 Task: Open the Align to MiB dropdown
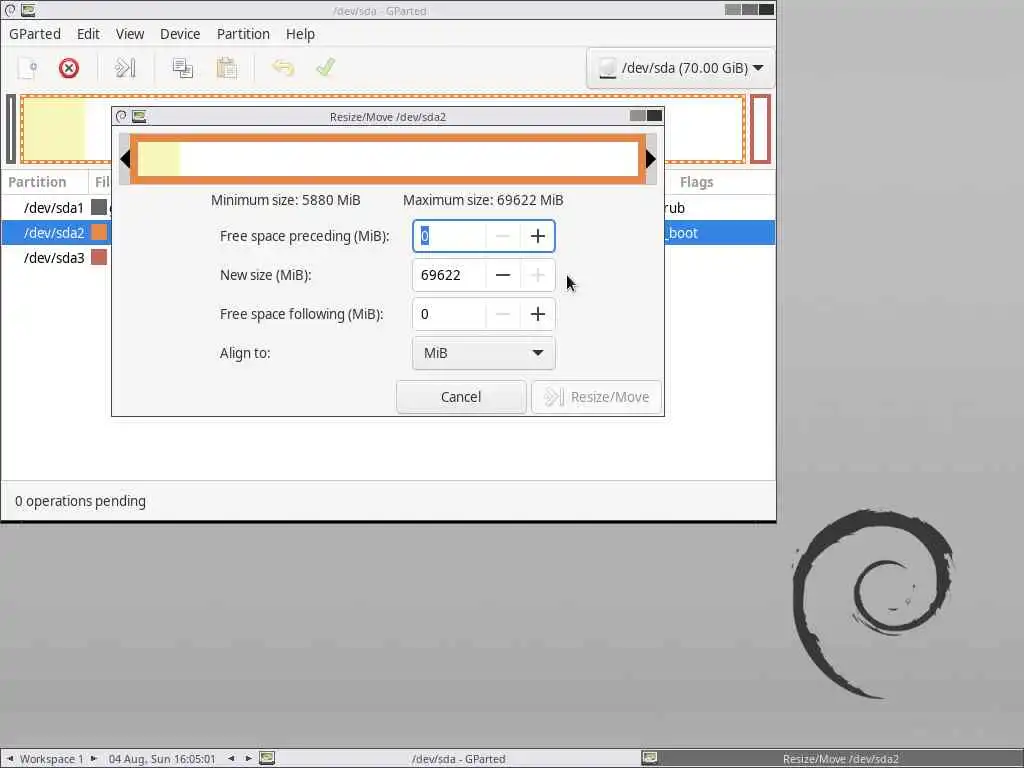point(484,353)
